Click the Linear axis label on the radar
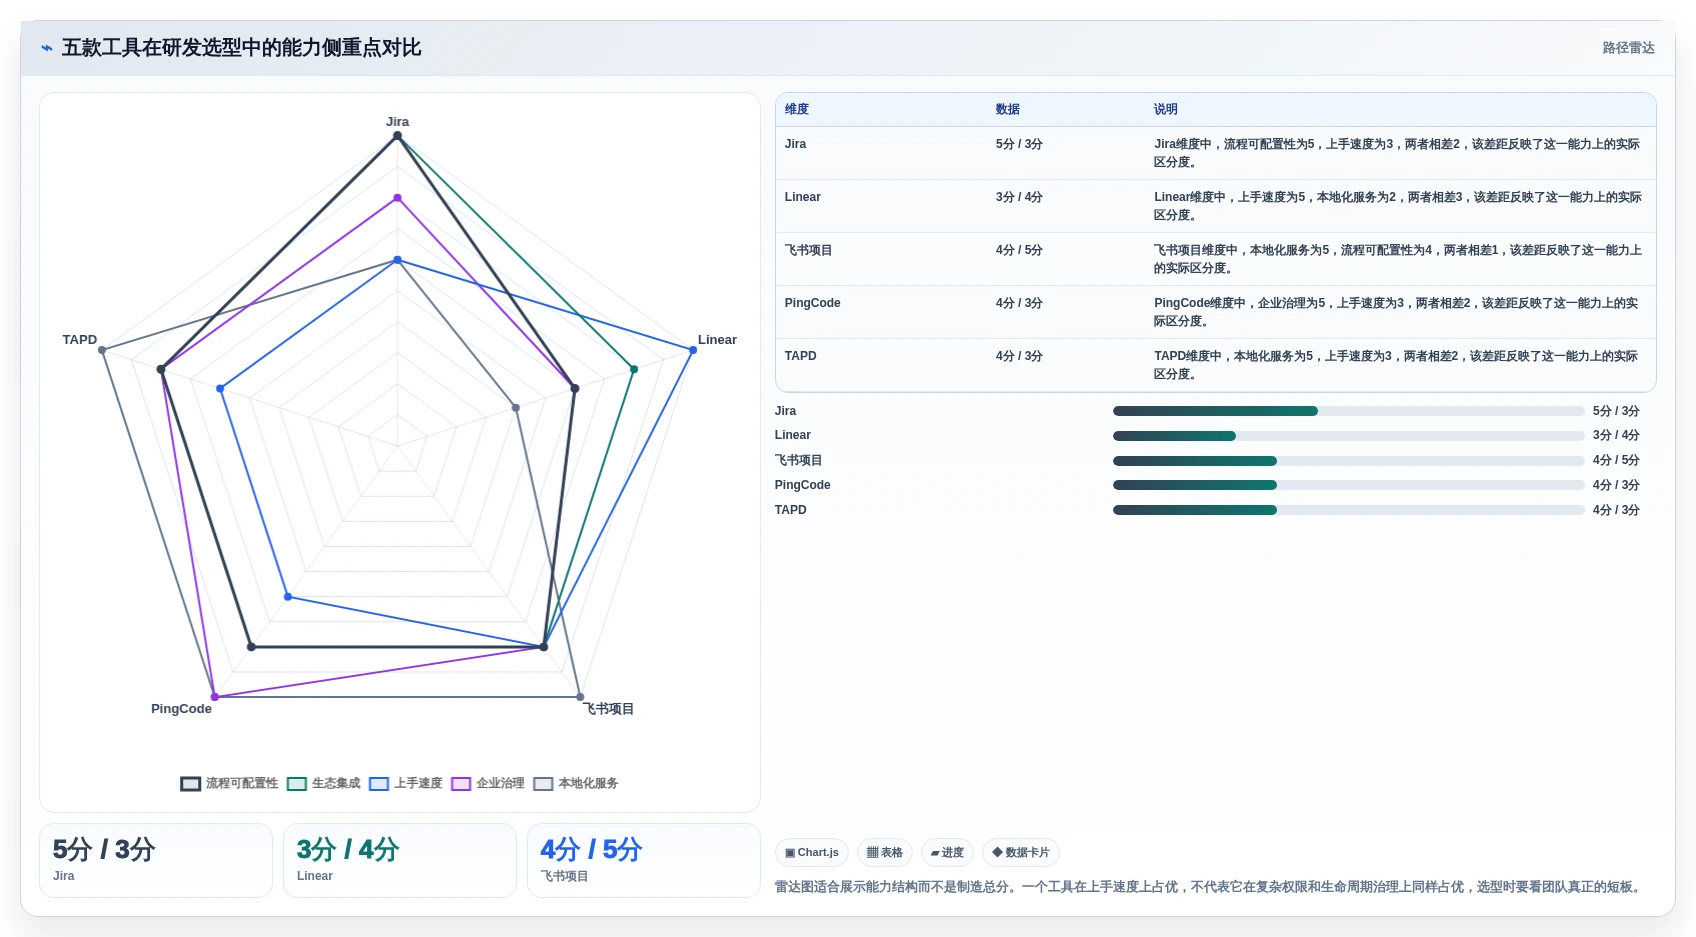Image resolution: width=1696 pixels, height=937 pixels. [717, 340]
